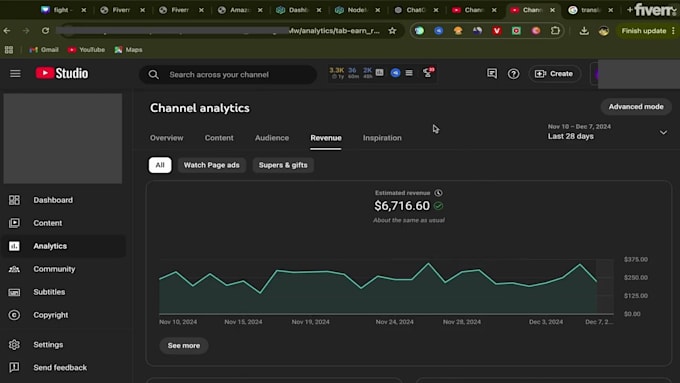This screenshot has height=383, width=680.
Task: Open the Chrome three-dot menu
Action: click(x=673, y=31)
